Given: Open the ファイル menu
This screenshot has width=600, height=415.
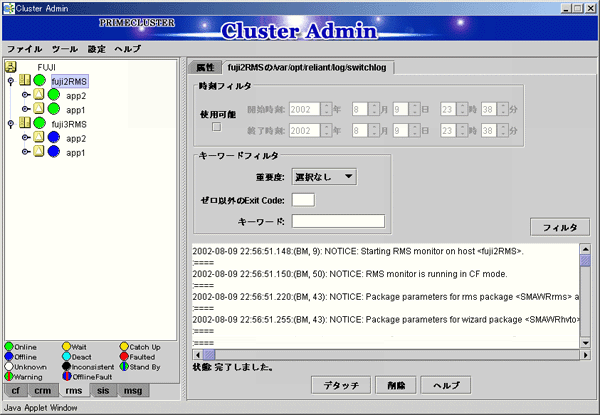Looking at the screenshot, I should tap(24, 49).
